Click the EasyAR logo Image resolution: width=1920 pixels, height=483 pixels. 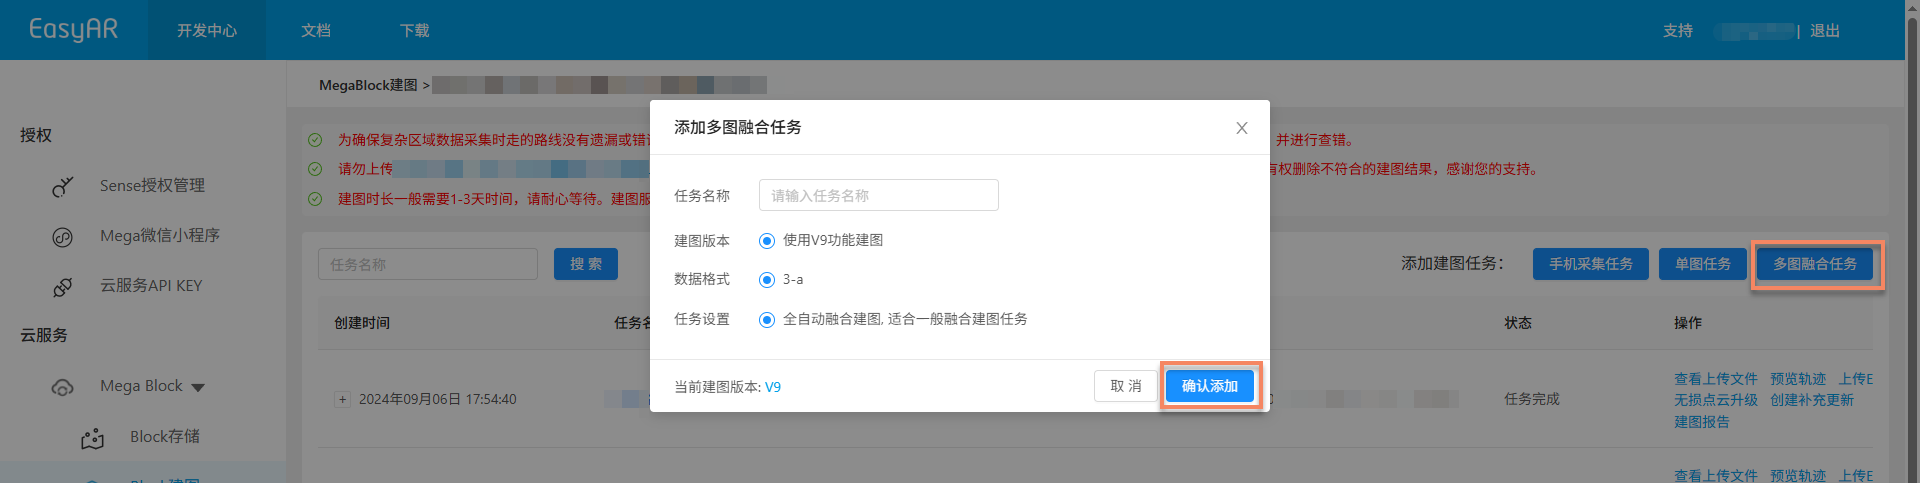73,30
